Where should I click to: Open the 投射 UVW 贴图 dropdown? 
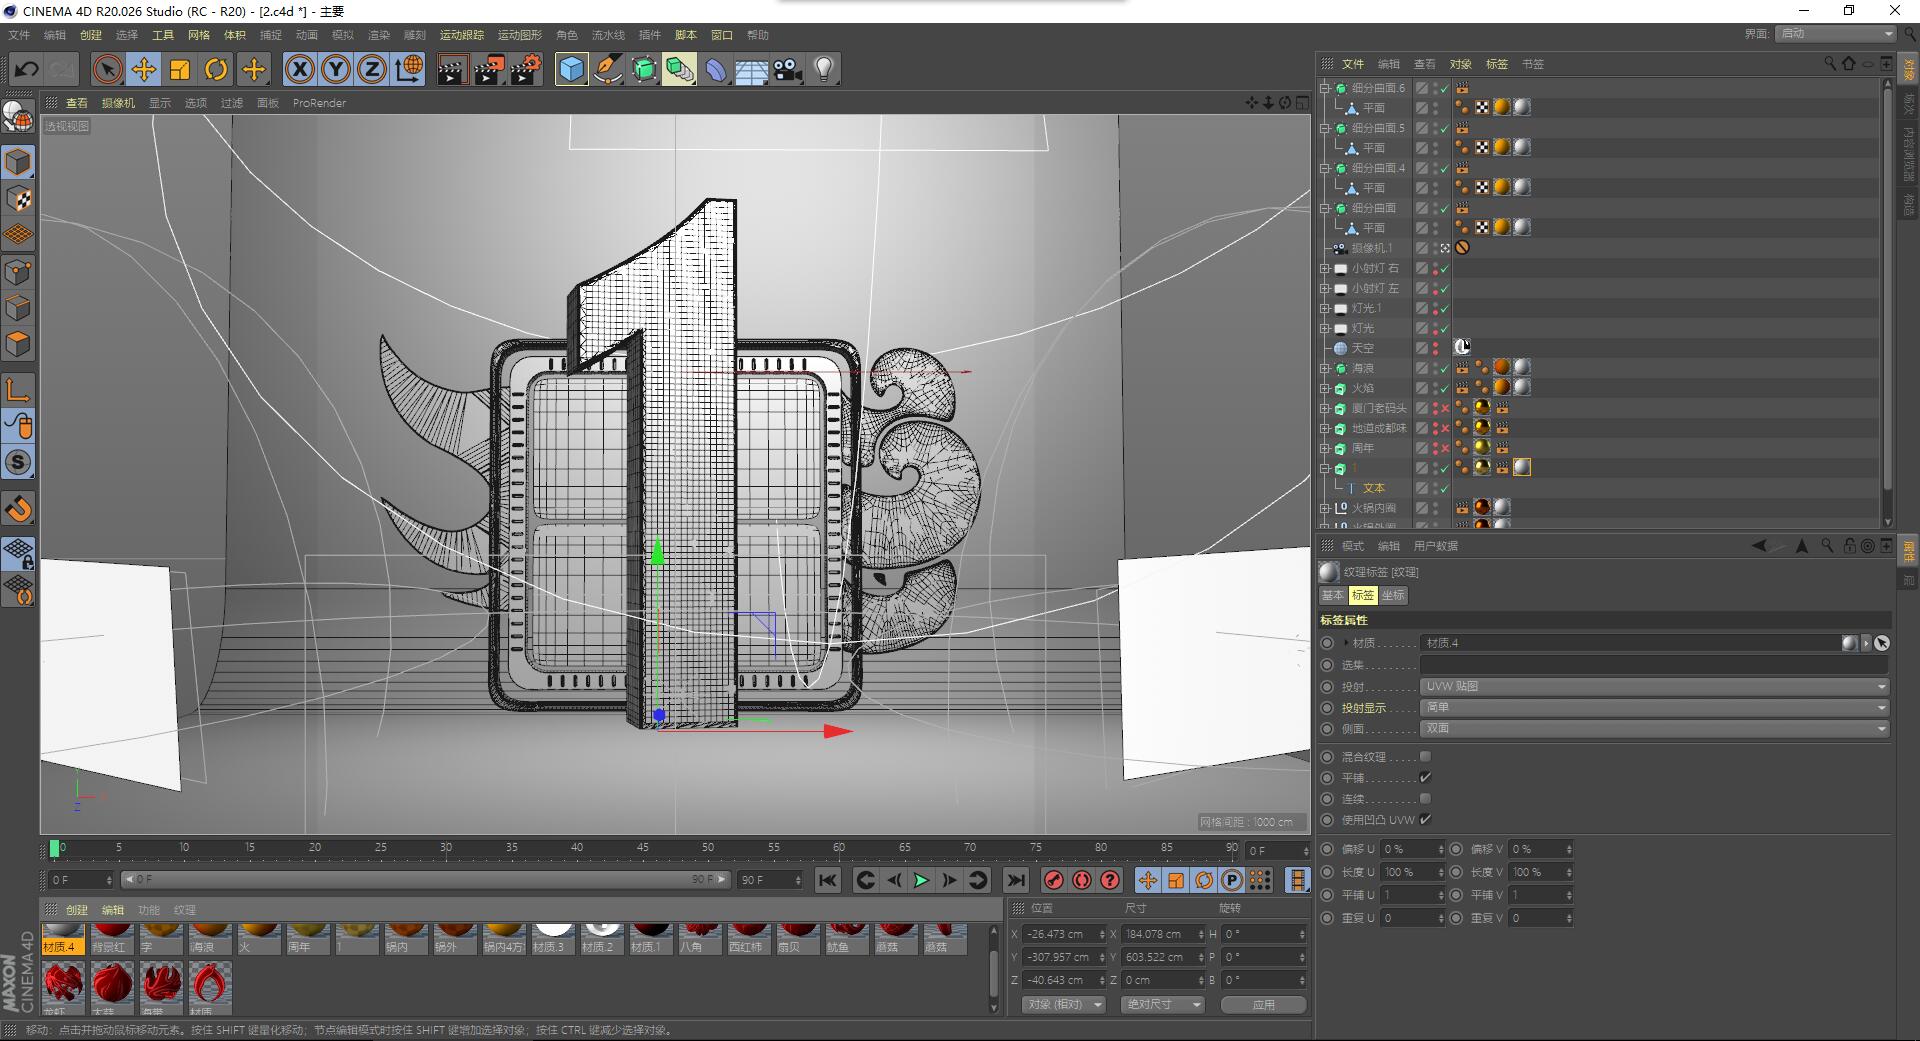pyautogui.click(x=1654, y=687)
